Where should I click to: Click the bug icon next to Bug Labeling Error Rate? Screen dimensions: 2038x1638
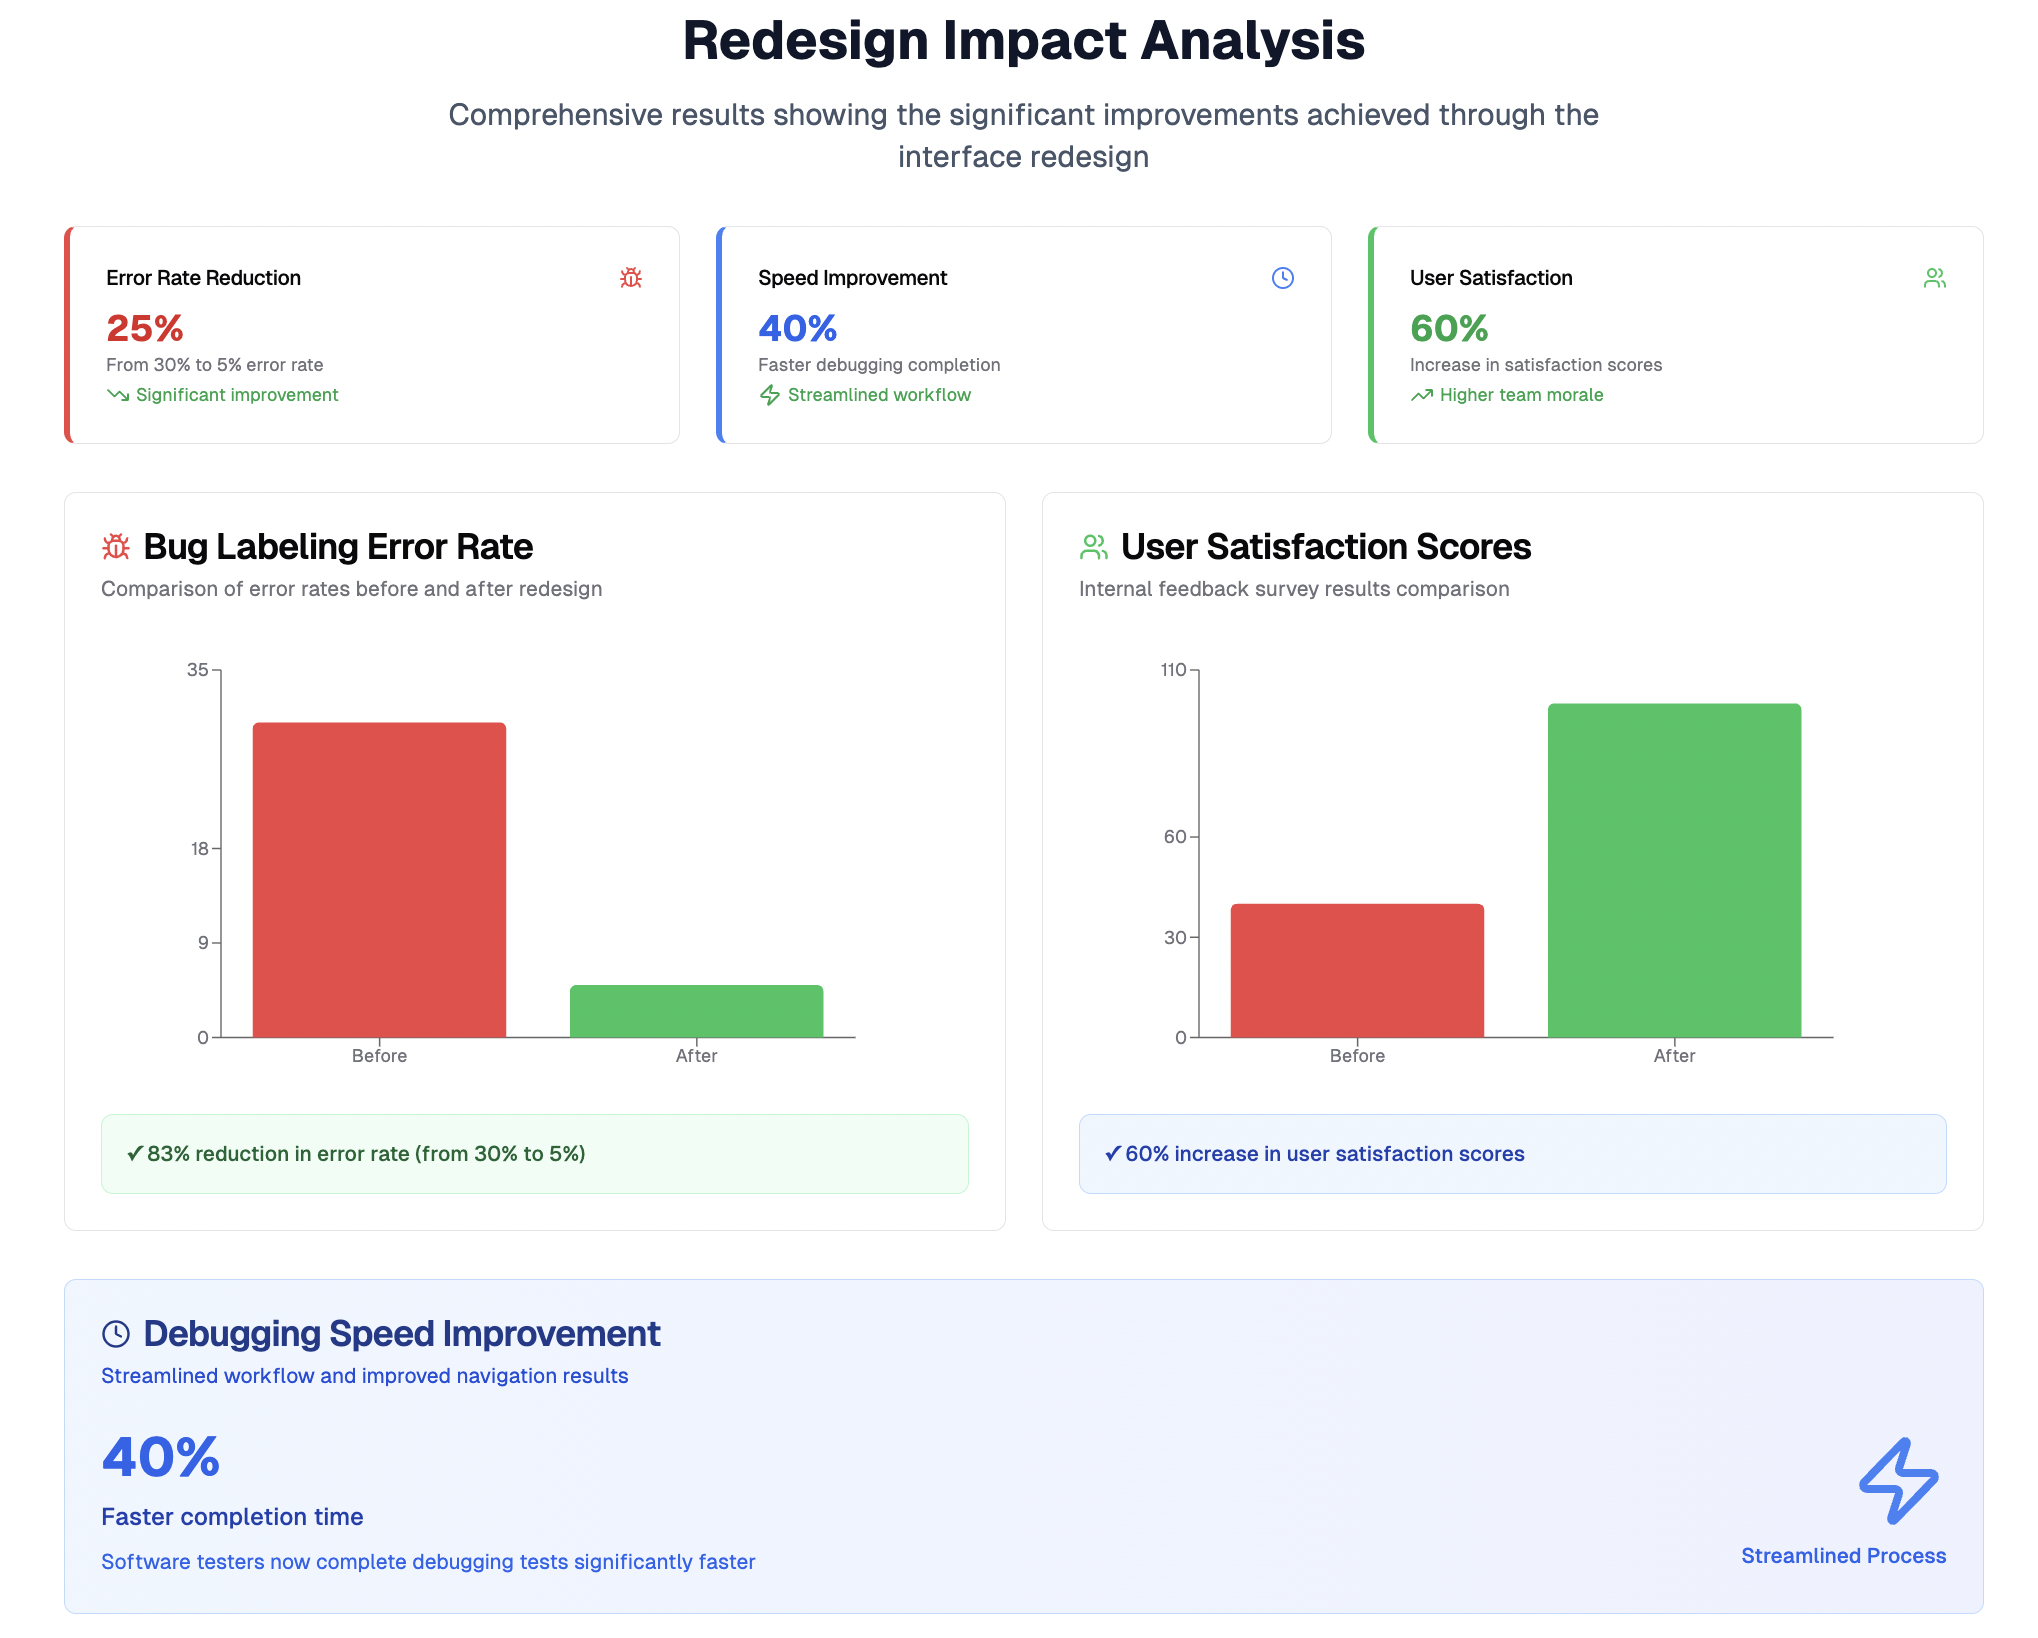point(116,547)
